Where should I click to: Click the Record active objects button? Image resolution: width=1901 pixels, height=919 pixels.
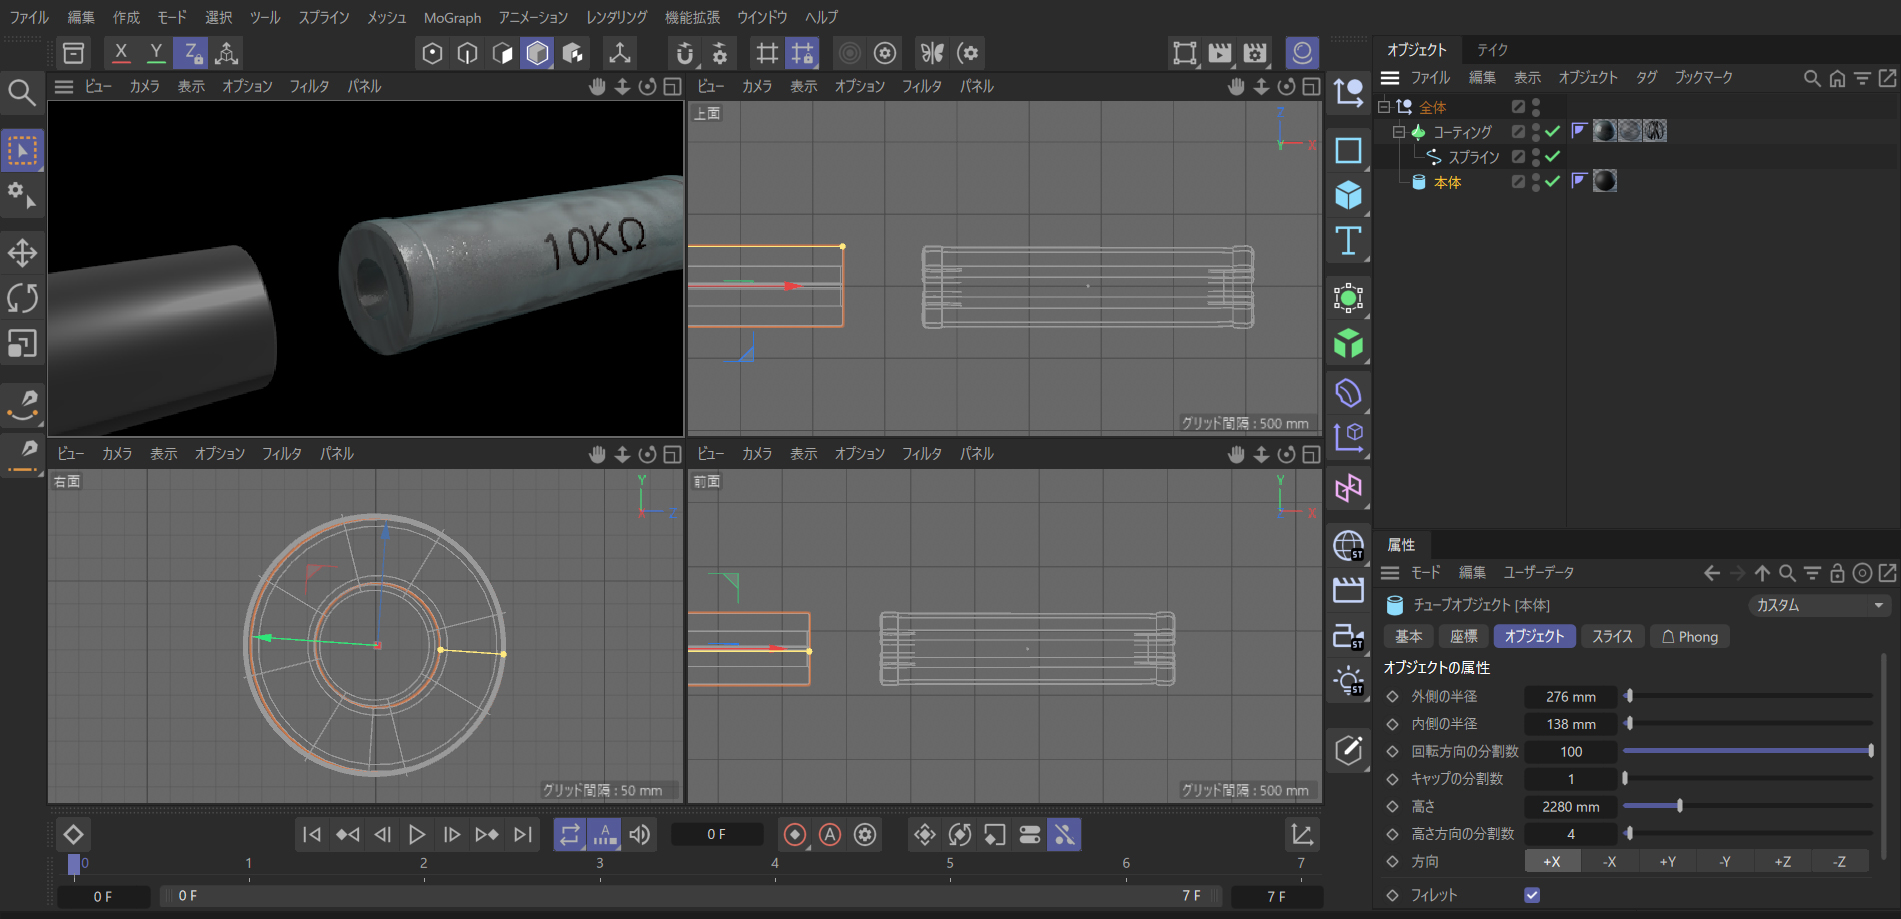(x=795, y=834)
